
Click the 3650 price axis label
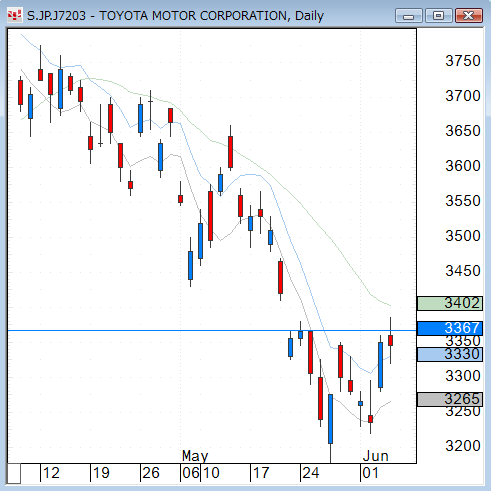463,131
